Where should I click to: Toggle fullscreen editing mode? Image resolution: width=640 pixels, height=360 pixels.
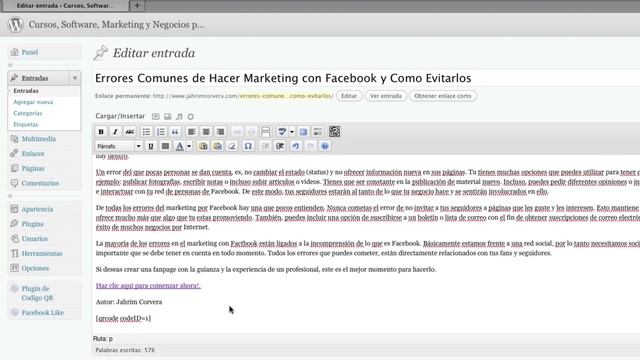tap(303, 132)
